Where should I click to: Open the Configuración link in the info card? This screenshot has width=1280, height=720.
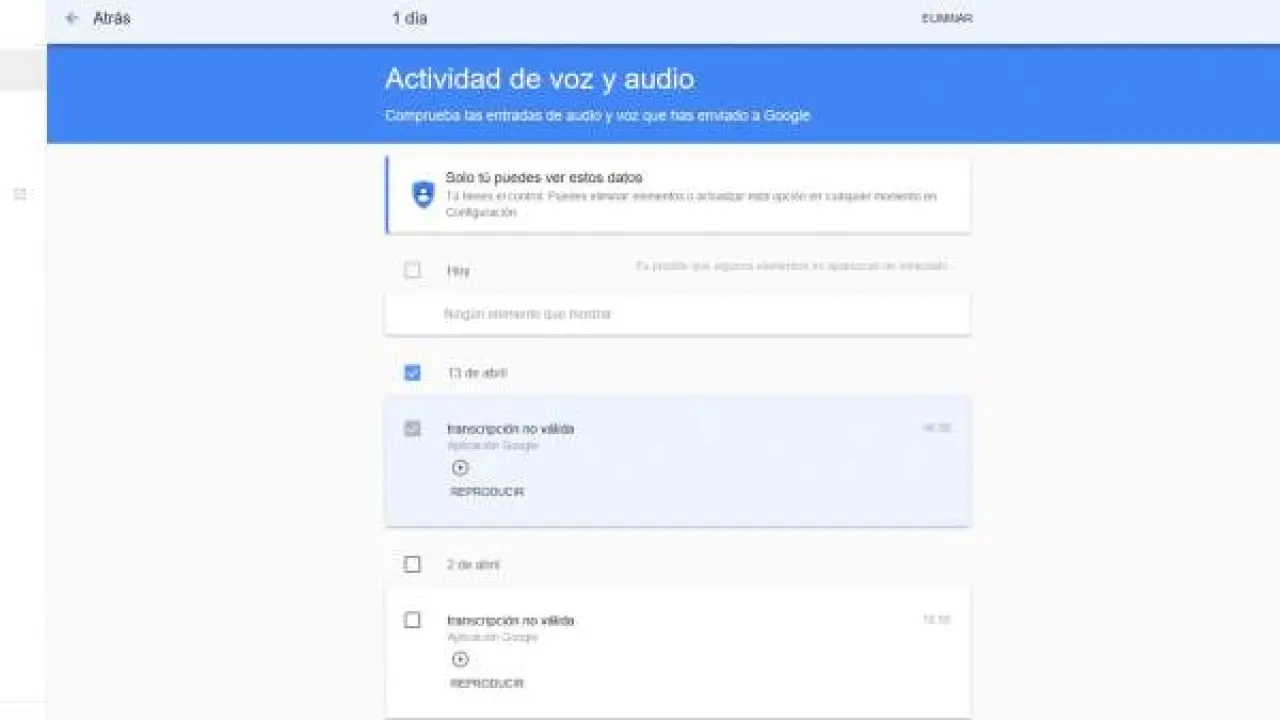[x=482, y=212]
